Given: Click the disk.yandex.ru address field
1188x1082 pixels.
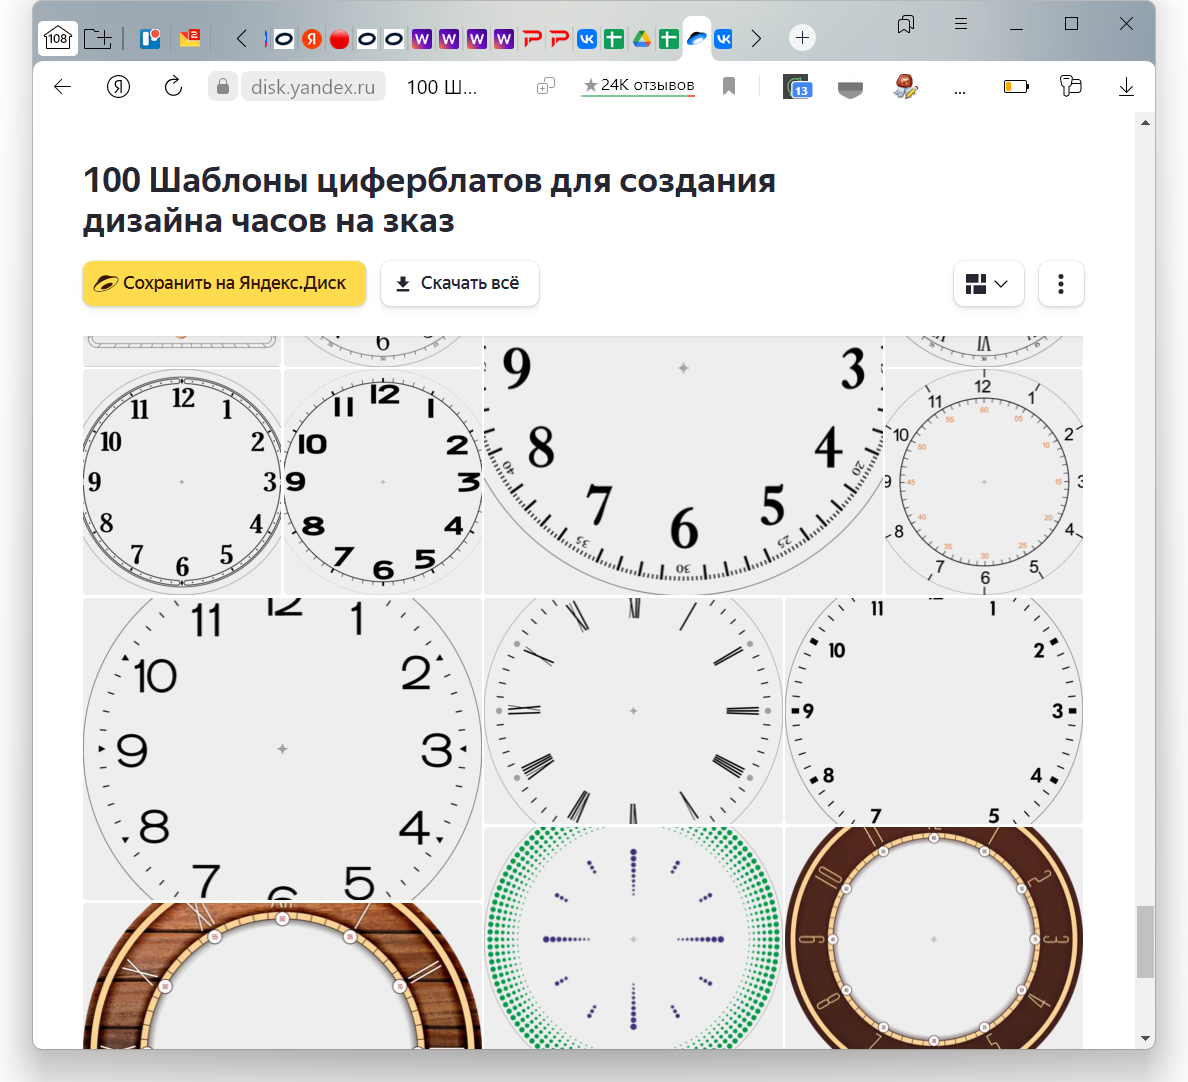Looking at the screenshot, I should 313,87.
